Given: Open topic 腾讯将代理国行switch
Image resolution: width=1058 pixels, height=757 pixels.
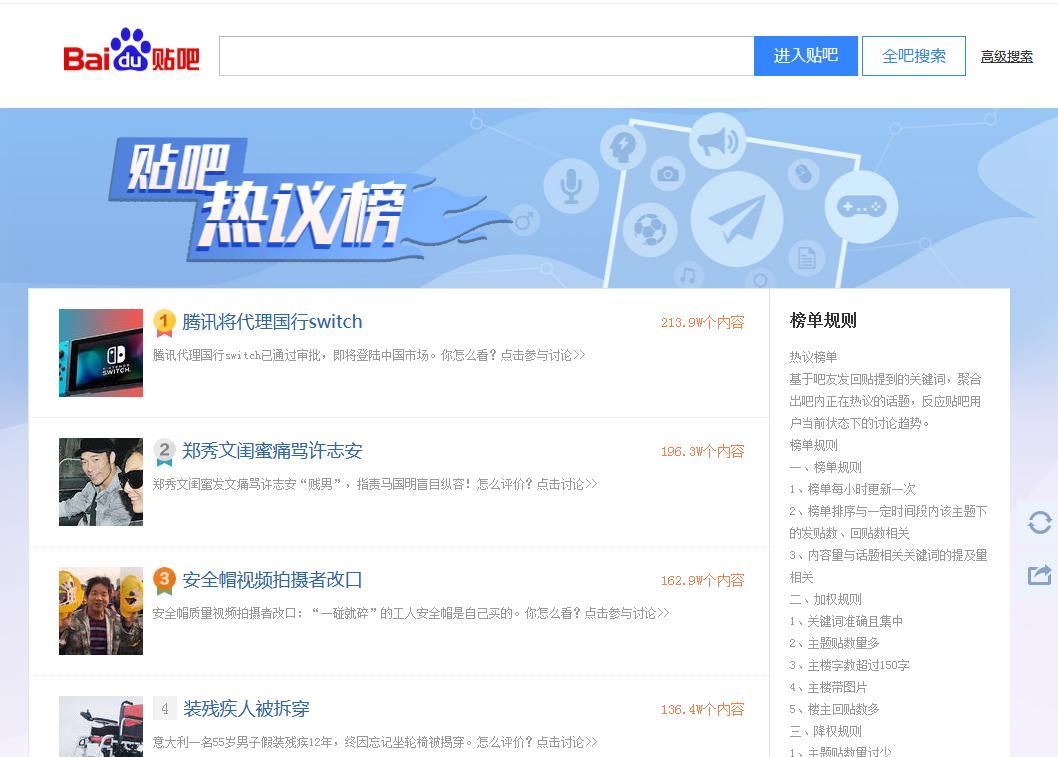Looking at the screenshot, I should coord(272,322).
